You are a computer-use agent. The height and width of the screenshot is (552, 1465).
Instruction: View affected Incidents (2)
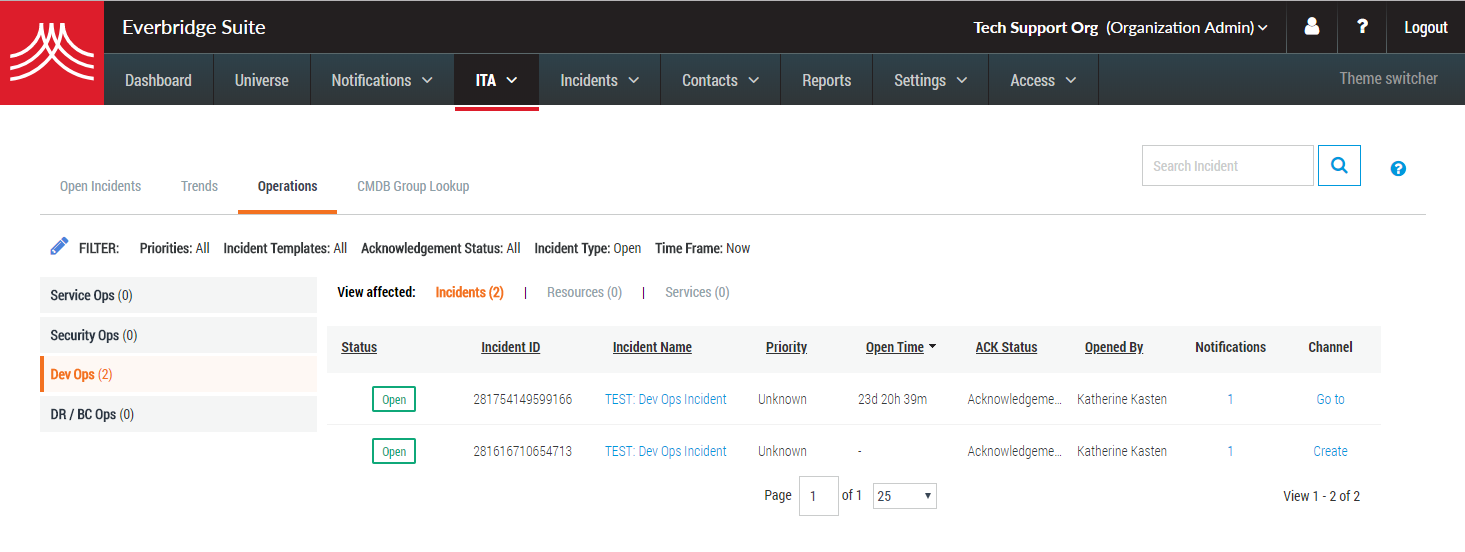(469, 292)
